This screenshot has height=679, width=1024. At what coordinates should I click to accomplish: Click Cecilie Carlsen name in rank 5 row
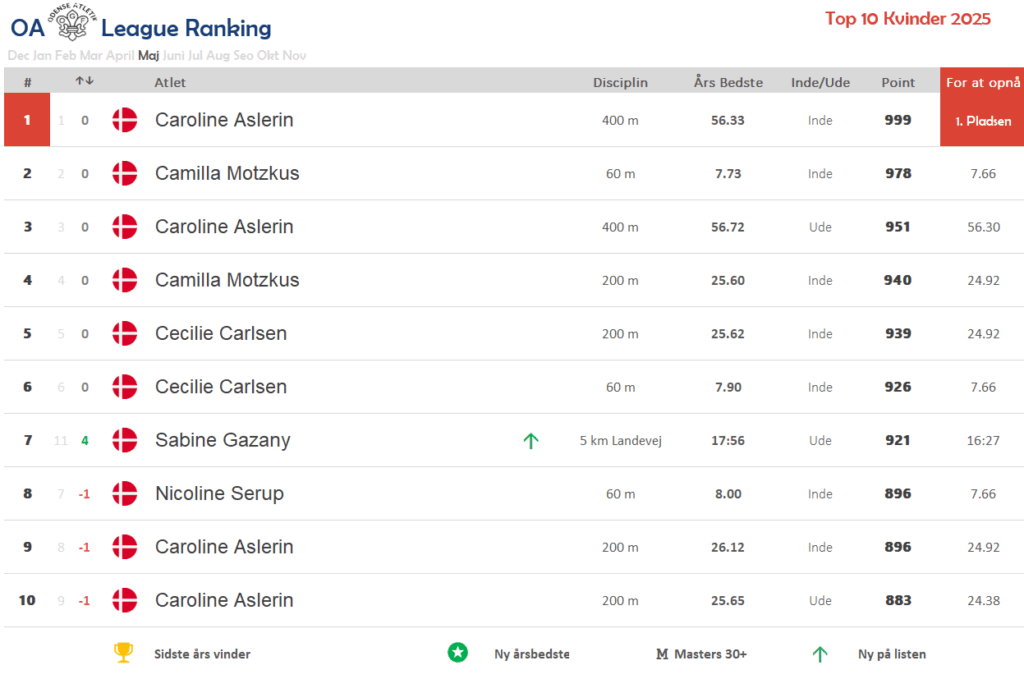(x=221, y=334)
